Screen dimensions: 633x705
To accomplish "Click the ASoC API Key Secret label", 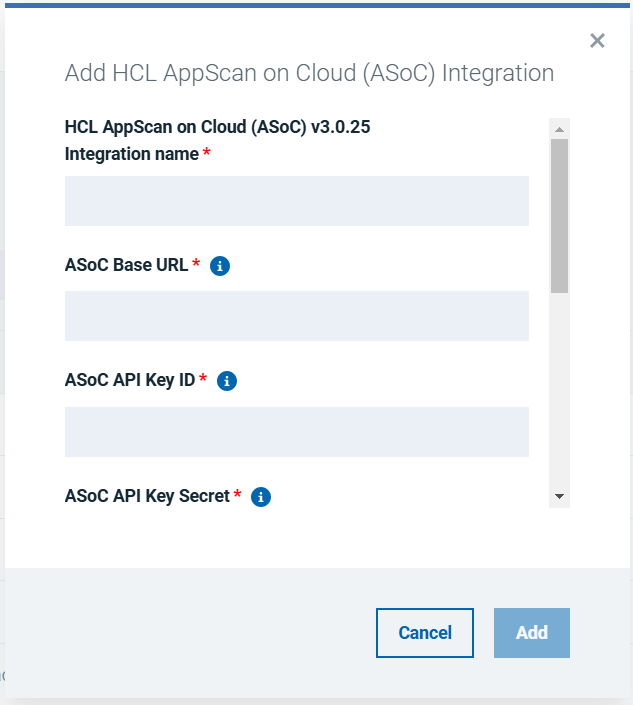I will [x=147, y=495].
